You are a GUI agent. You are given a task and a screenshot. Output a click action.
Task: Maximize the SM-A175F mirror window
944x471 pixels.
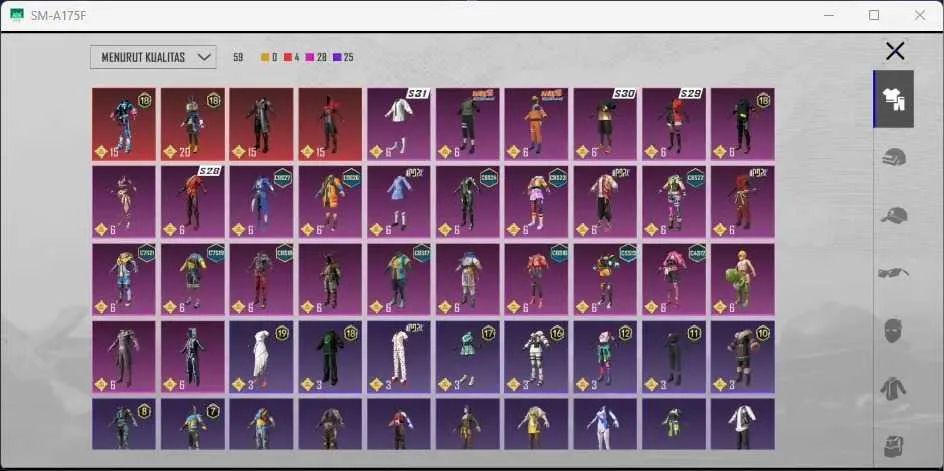(874, 15)
